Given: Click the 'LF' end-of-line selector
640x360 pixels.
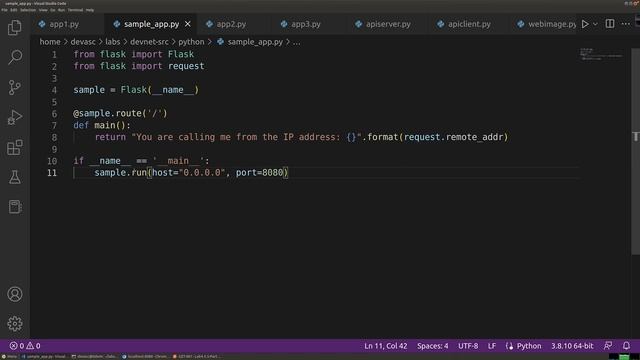Looking at the screenshot, I should tap(492, 346).
